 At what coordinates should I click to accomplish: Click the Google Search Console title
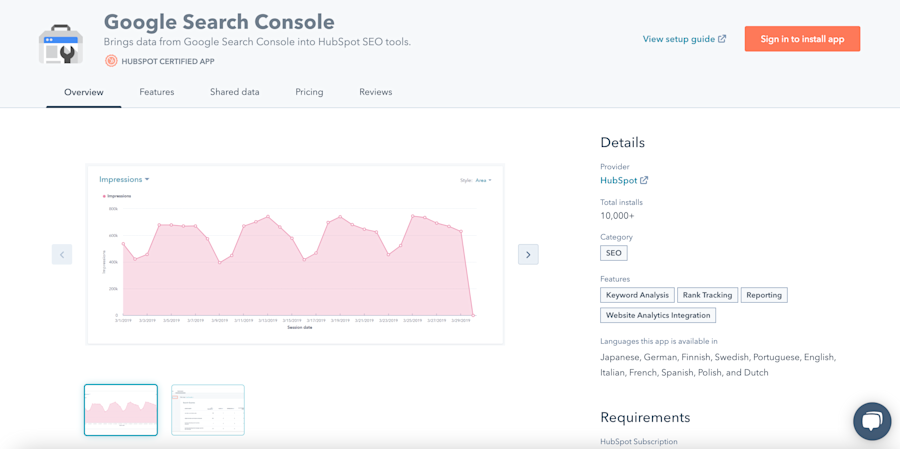pos(219,22)
